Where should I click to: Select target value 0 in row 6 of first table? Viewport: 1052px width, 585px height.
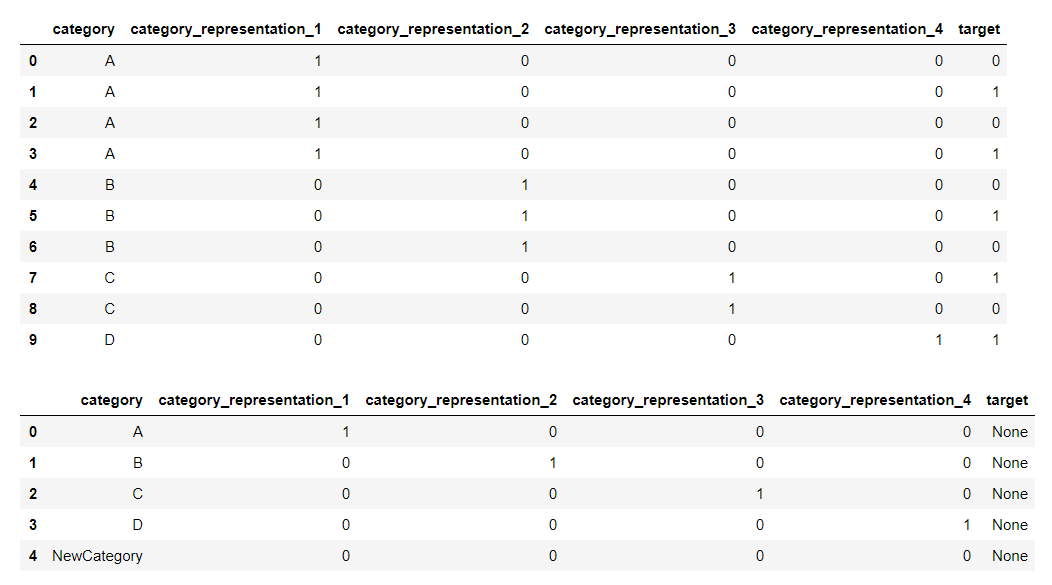(x=996, y=248)
